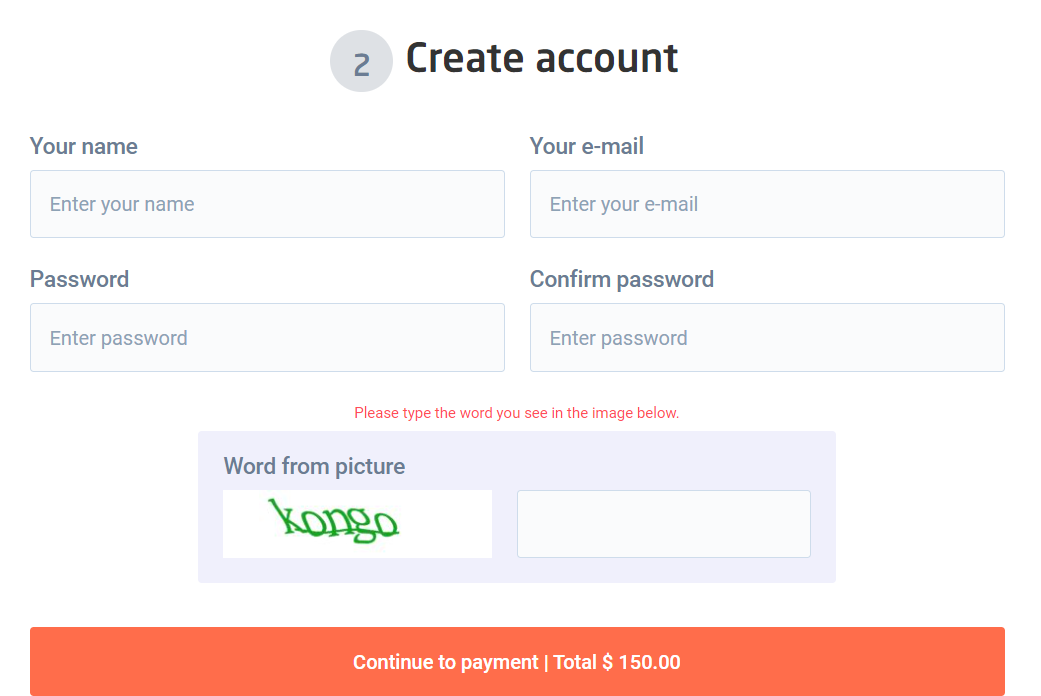1041x696 pixels.
Task: Click the 'Create account' heading
Action: (x=542, y=58)
